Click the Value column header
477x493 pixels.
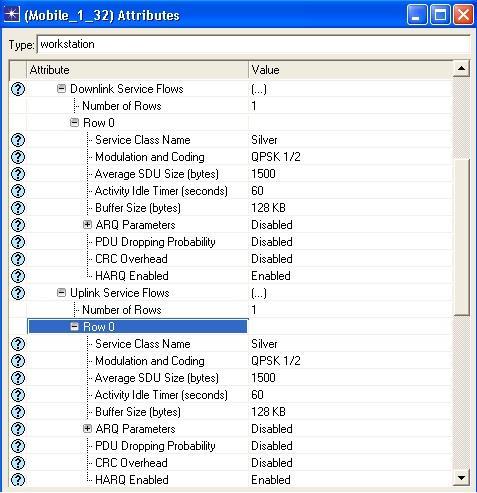click(x=350, y=70)
